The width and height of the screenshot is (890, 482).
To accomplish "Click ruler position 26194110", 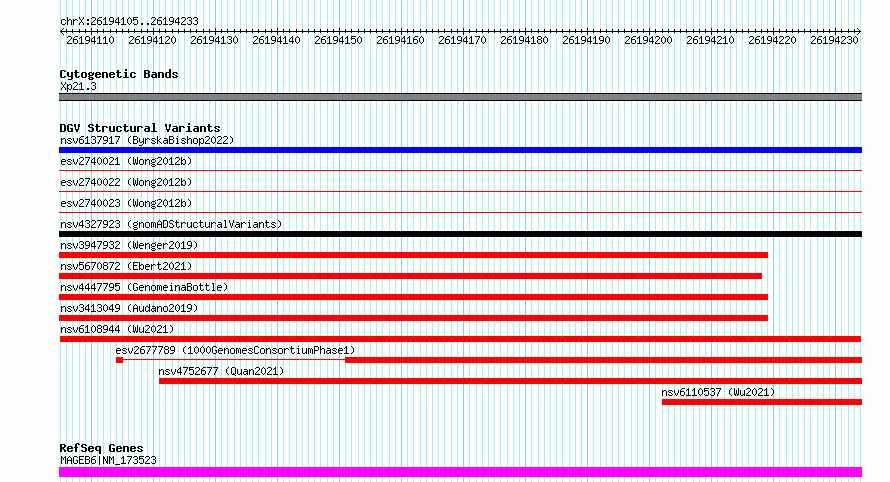I will pos(90,40).
